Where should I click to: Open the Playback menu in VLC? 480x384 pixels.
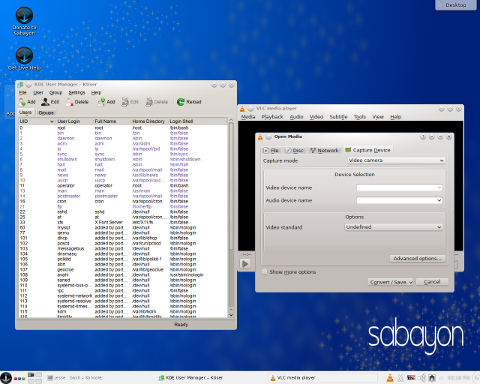tap(272, 117)
